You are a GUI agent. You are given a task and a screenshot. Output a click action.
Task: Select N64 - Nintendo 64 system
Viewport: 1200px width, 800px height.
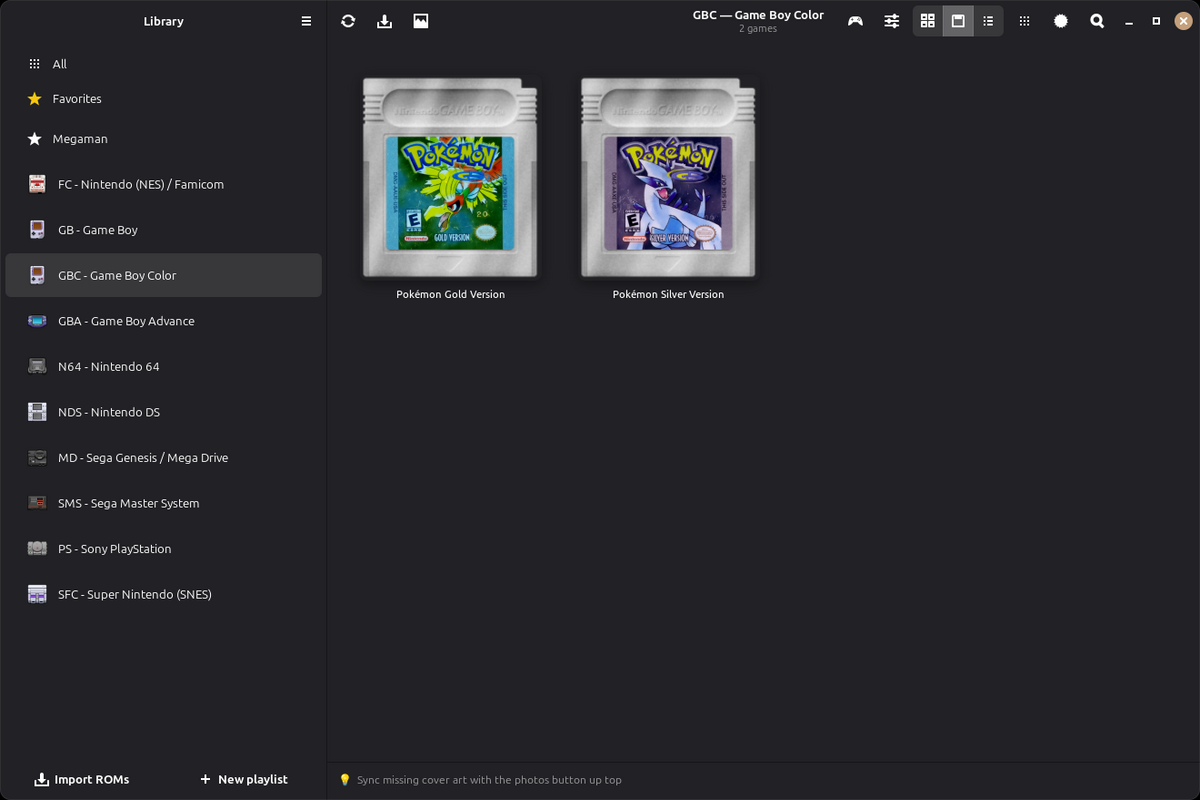pyautogui.click(x=163, y=366)
